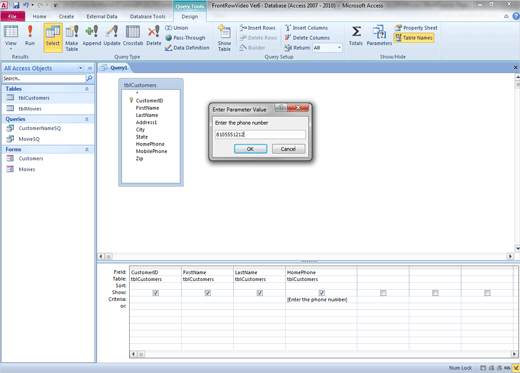Choose the Append query type
This screenshot has width=520, height=373.
click(x=92, y=35)
